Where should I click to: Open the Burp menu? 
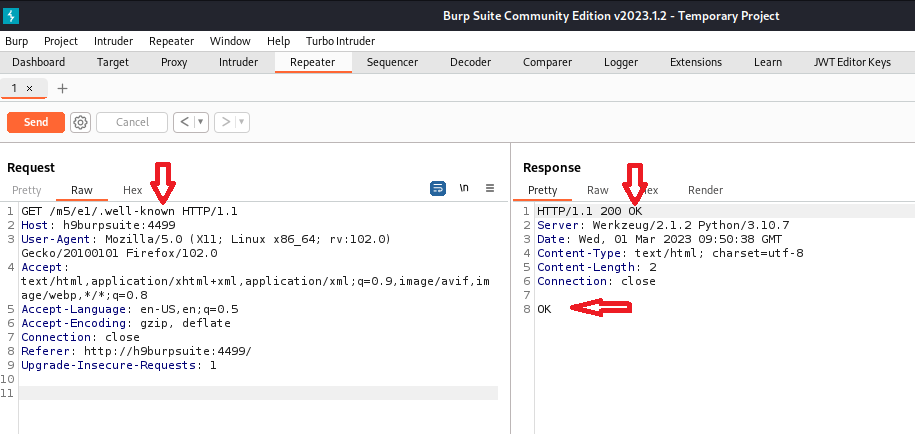click(x=16, y=41)
